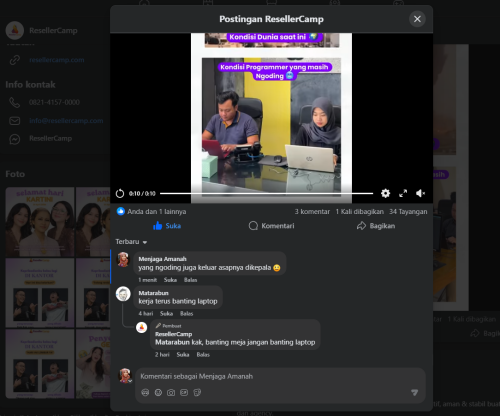Click info@resellercamp.com email link
The height and width of the screenshot is (416, 500).
pyautogui.click(x=66, y=121)
